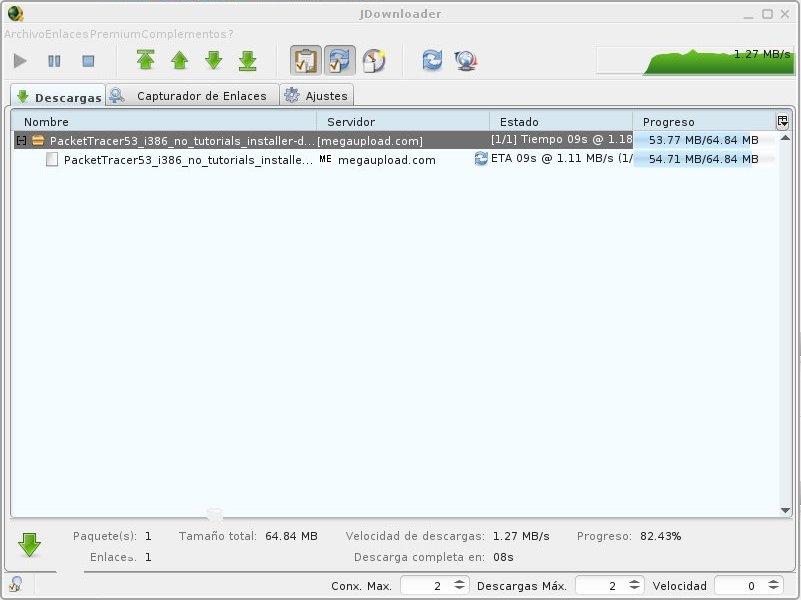The image size is (801, 600).
Task: Click the blue reconnect arrows icon
Action: pyautogui.click(x=432, y=60)
